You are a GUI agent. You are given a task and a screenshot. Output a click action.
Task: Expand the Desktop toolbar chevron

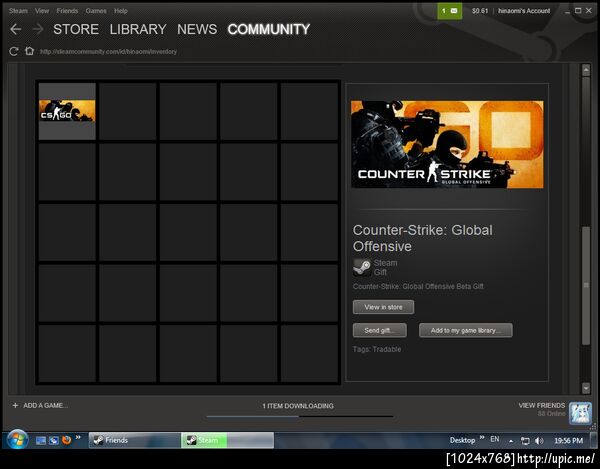click(482, 437)
